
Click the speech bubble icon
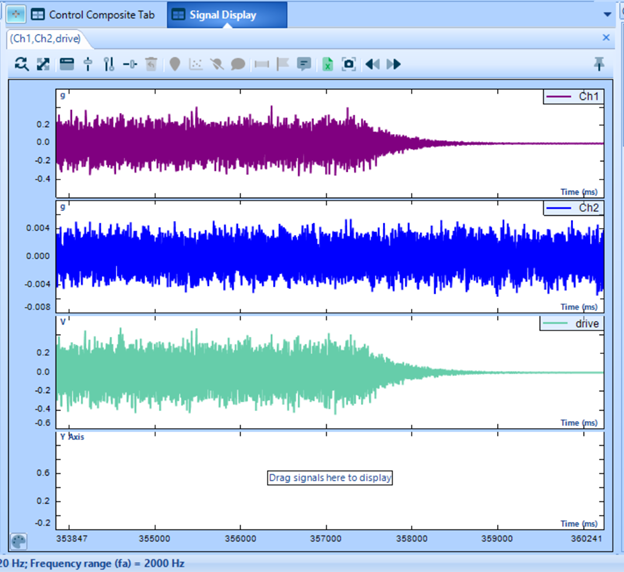(238, 64)
